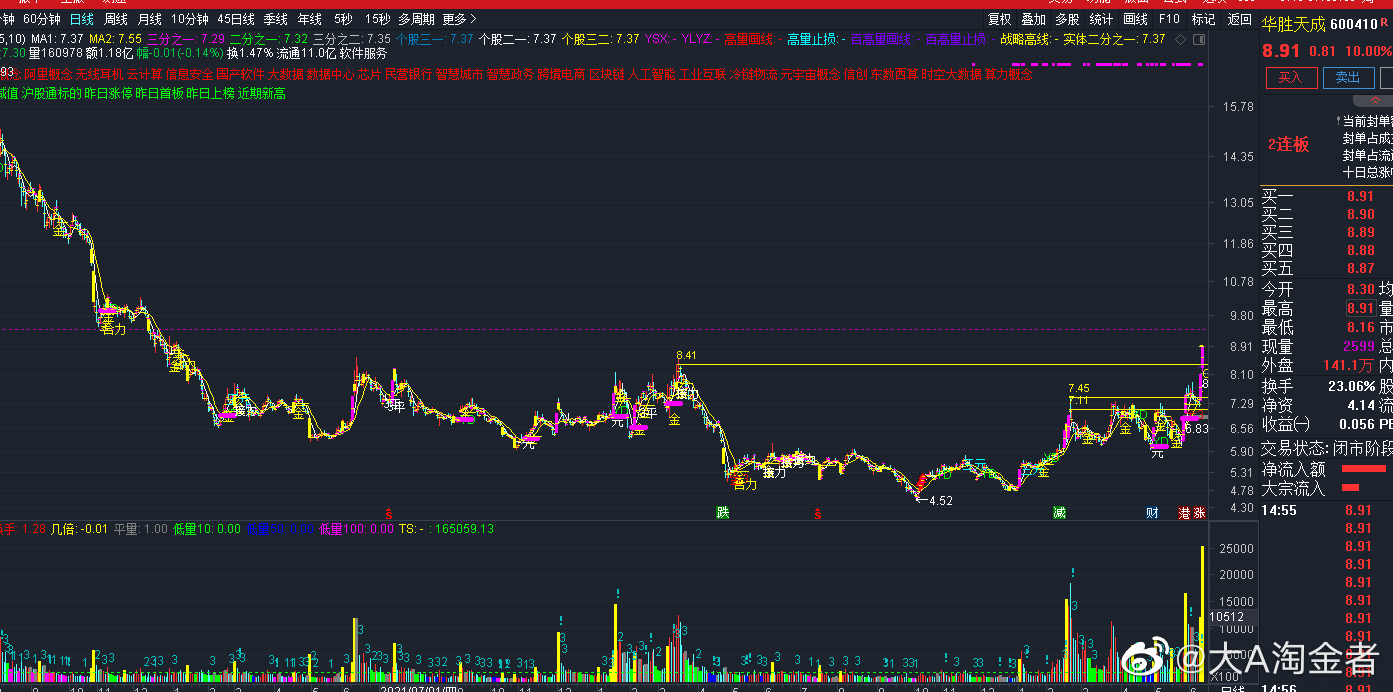Switch to 周线 weekly chart
This screenshot has width=1393, height=692.
(116, 19)
